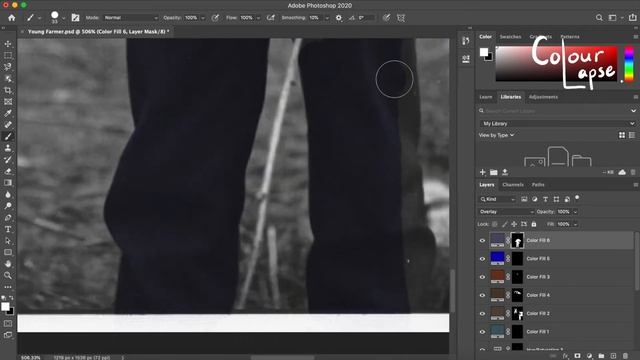640x360 pixels.
Task: Filter layers by type layers
Action: 545,199
